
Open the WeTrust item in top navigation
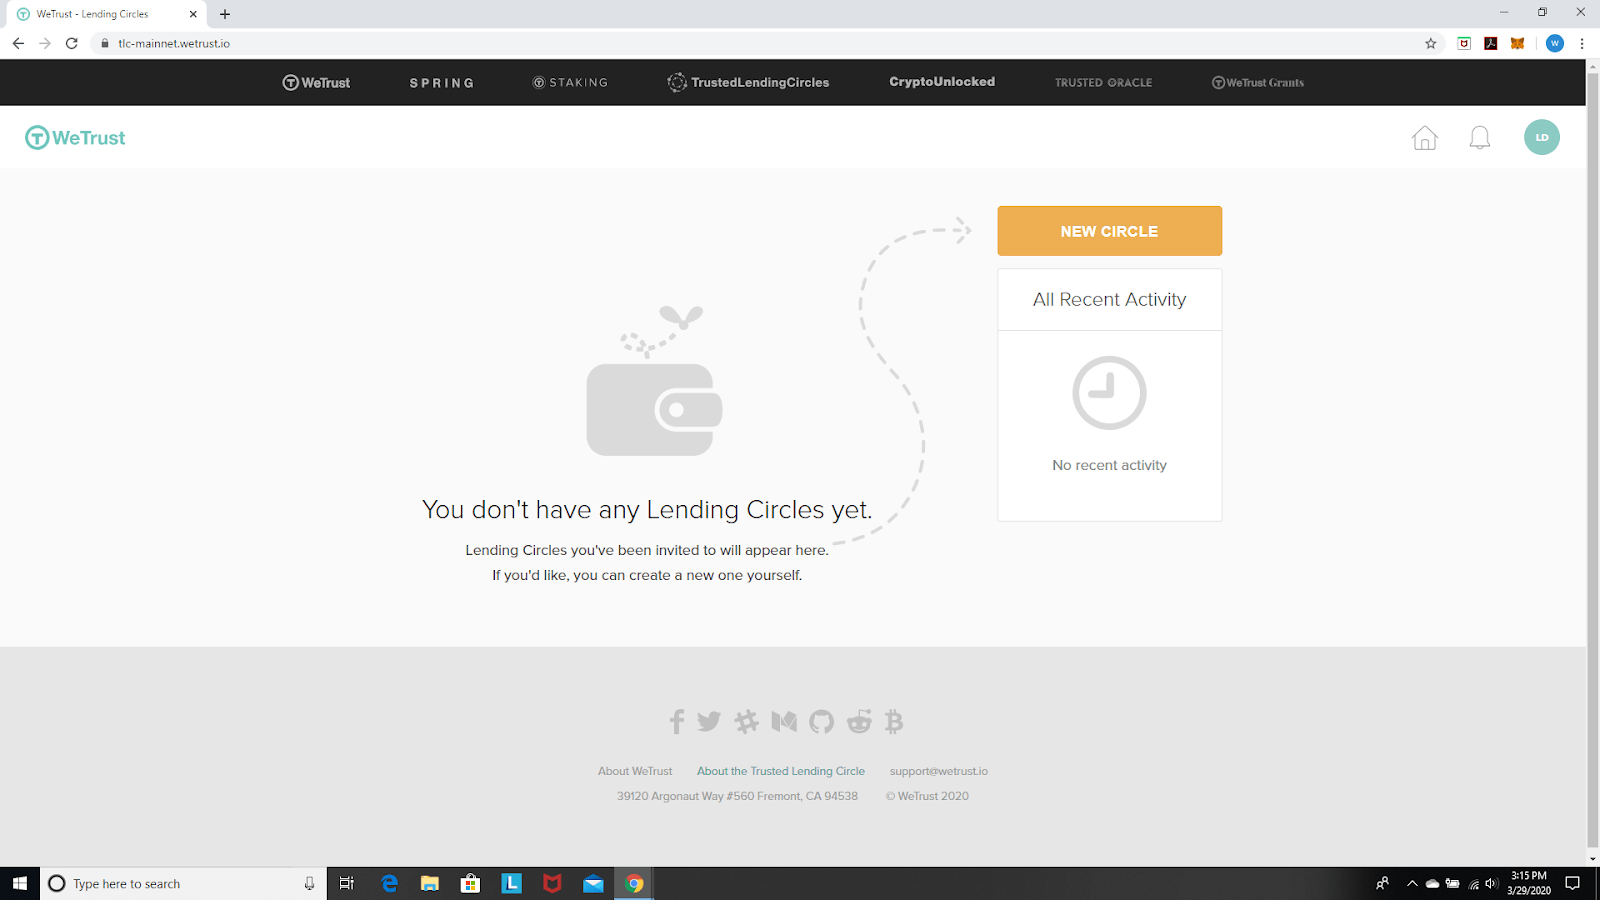tap(316, 83)
